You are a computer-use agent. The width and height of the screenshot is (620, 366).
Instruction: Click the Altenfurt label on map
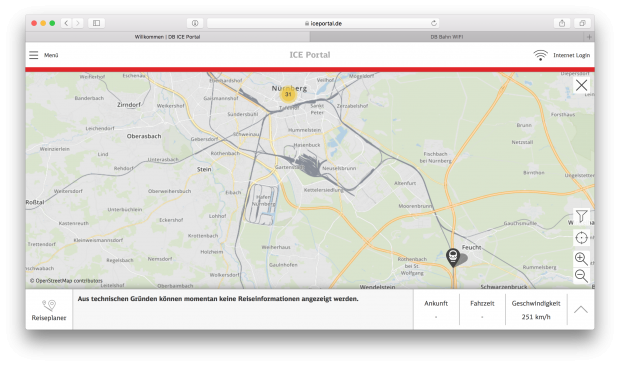405,183
